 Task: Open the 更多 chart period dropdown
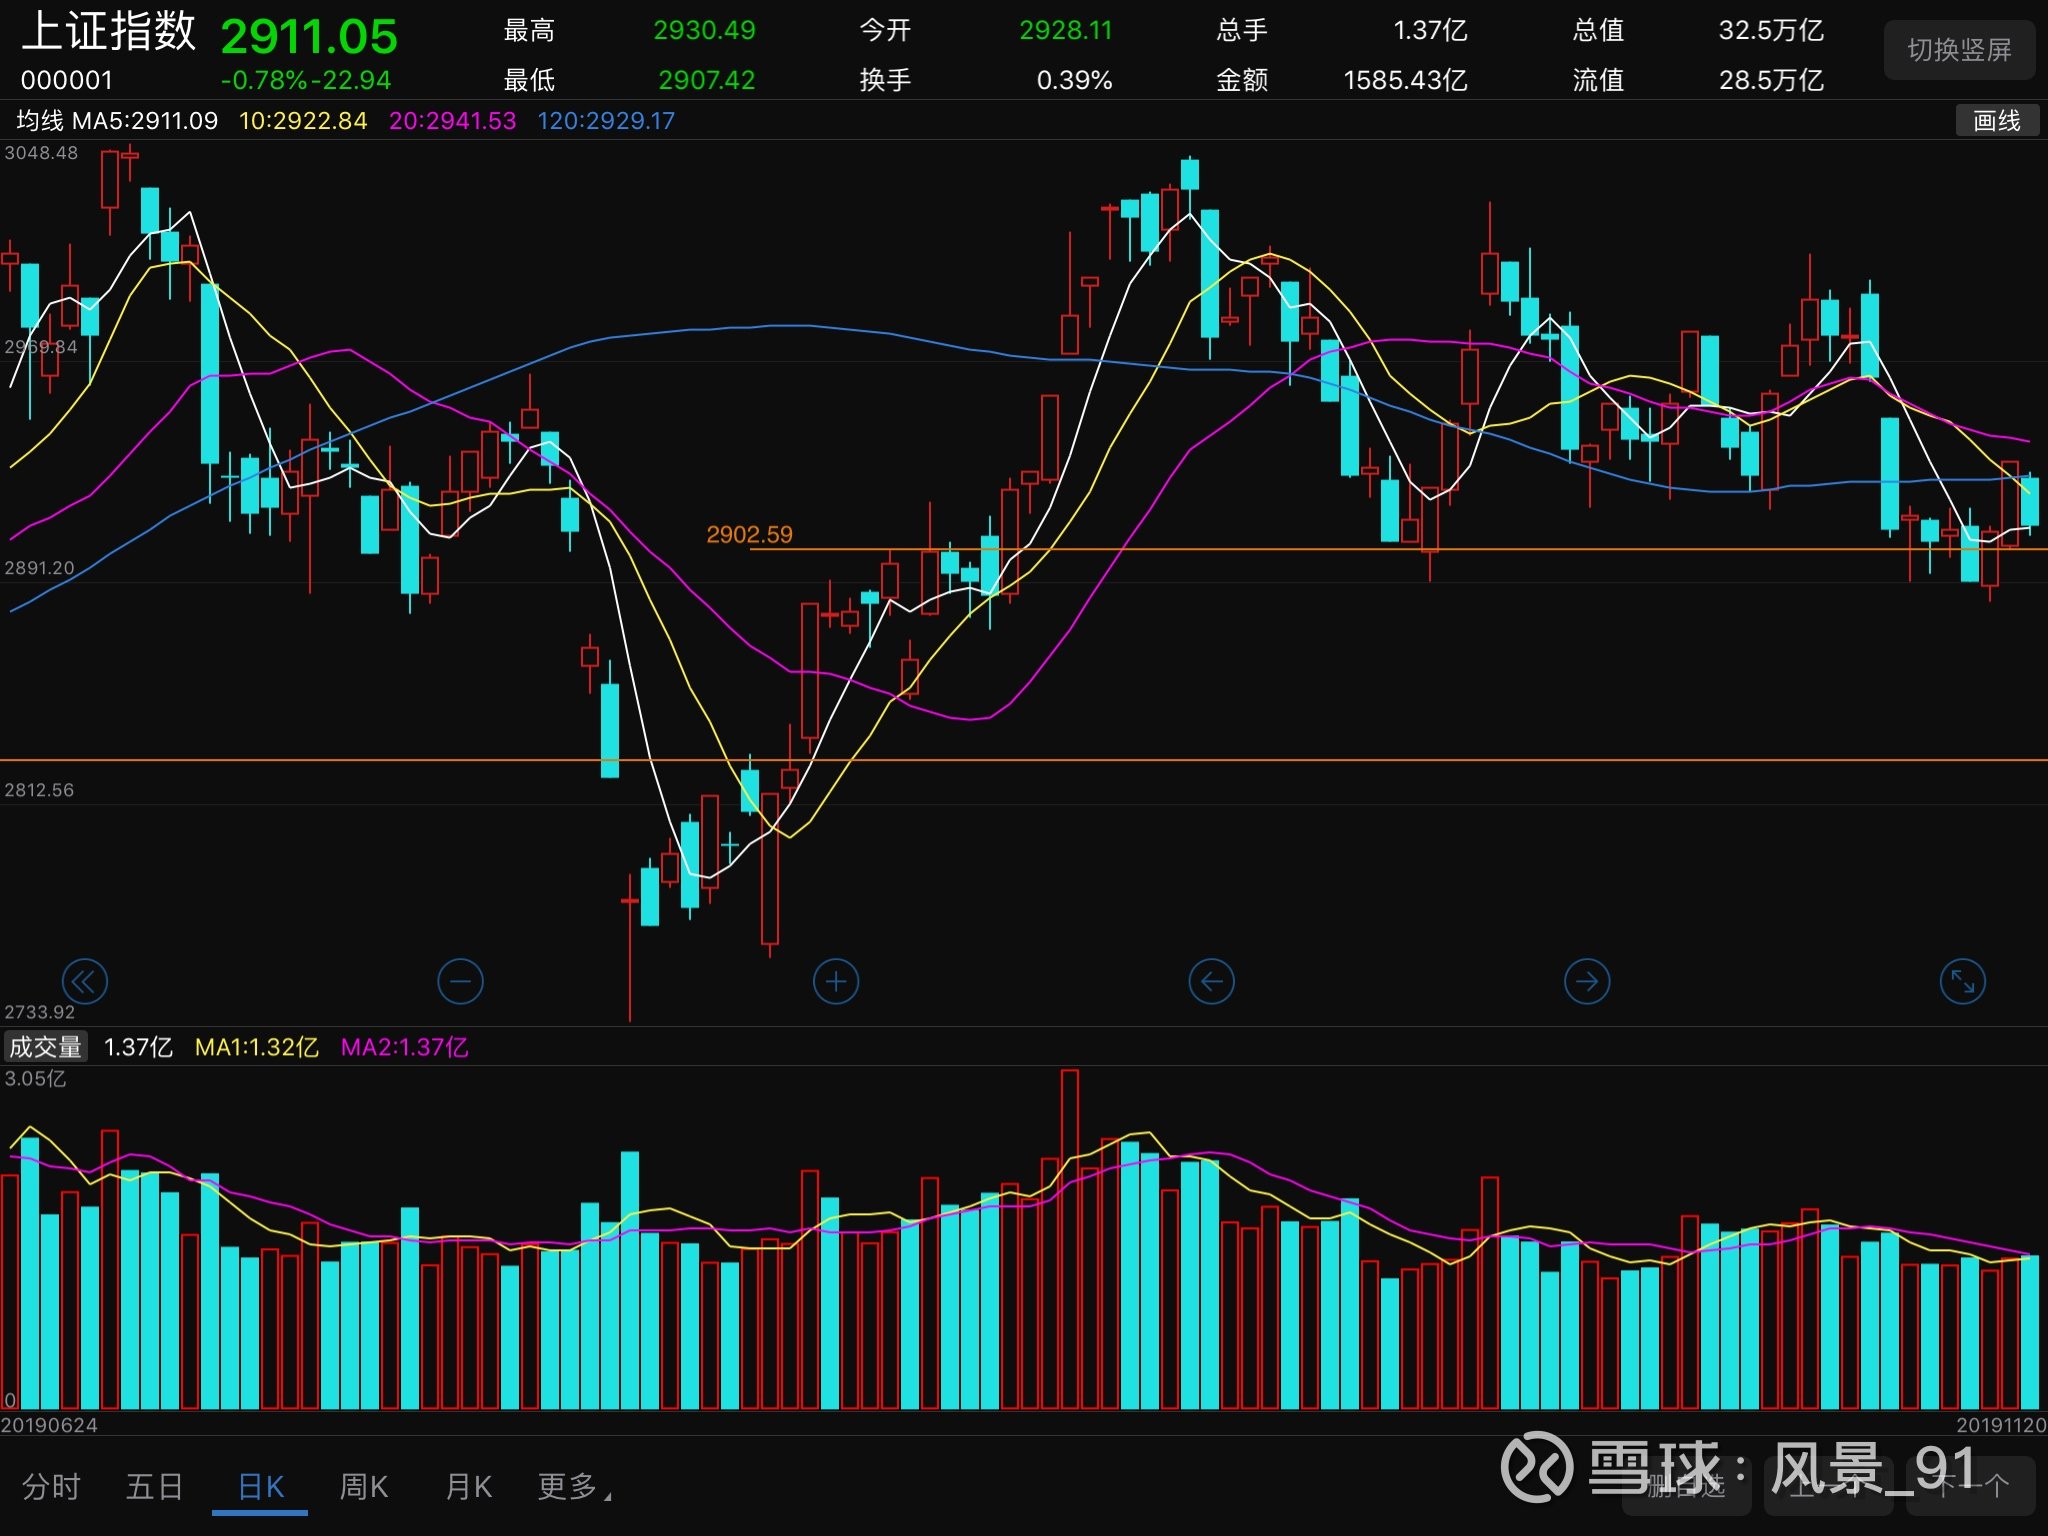[574, 1487]
